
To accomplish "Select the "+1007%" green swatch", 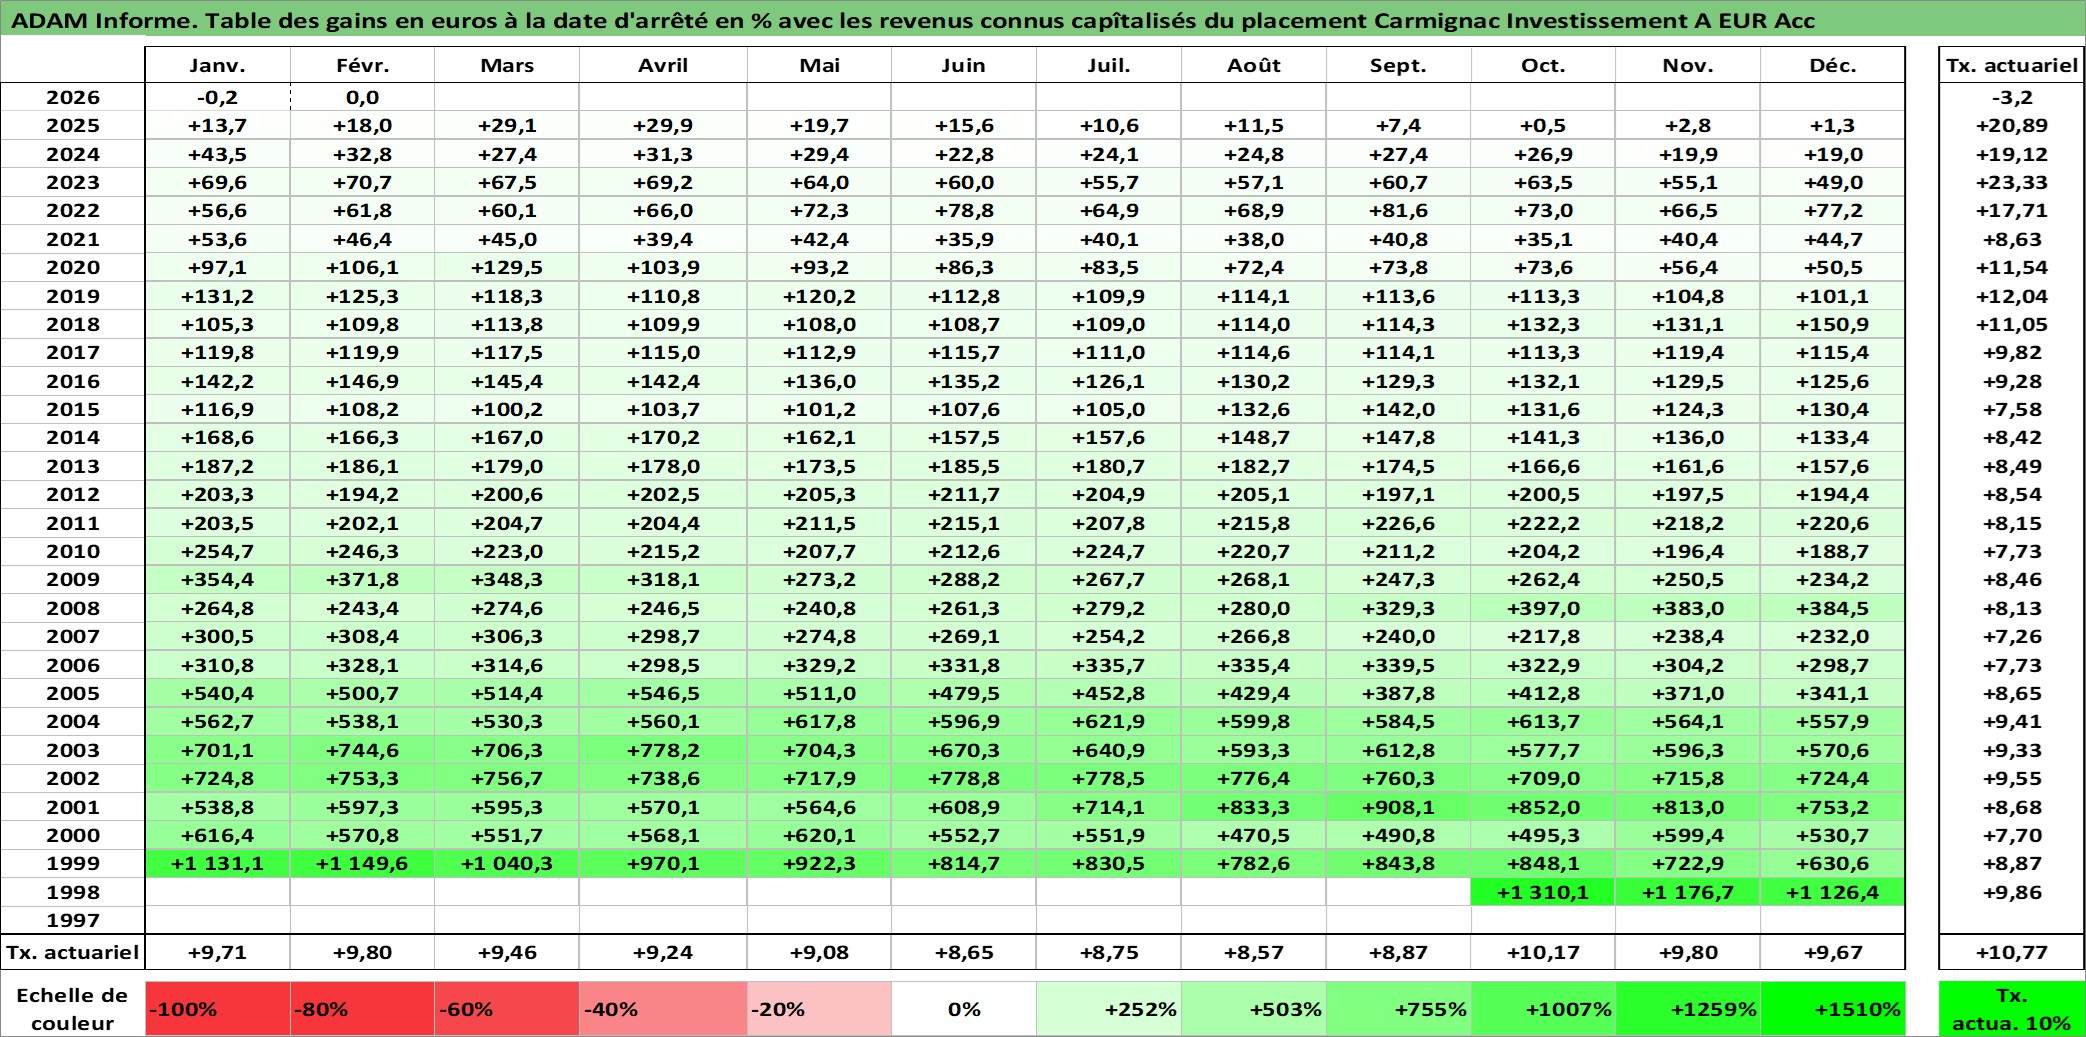I will tap(1543, 1009).
